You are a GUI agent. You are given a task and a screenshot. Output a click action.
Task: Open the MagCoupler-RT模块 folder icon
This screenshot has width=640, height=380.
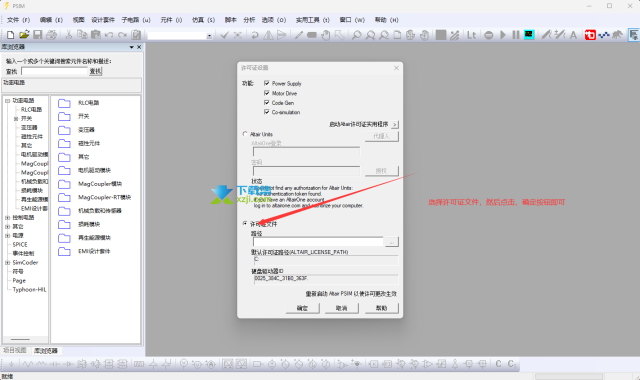tap(64, 198)
